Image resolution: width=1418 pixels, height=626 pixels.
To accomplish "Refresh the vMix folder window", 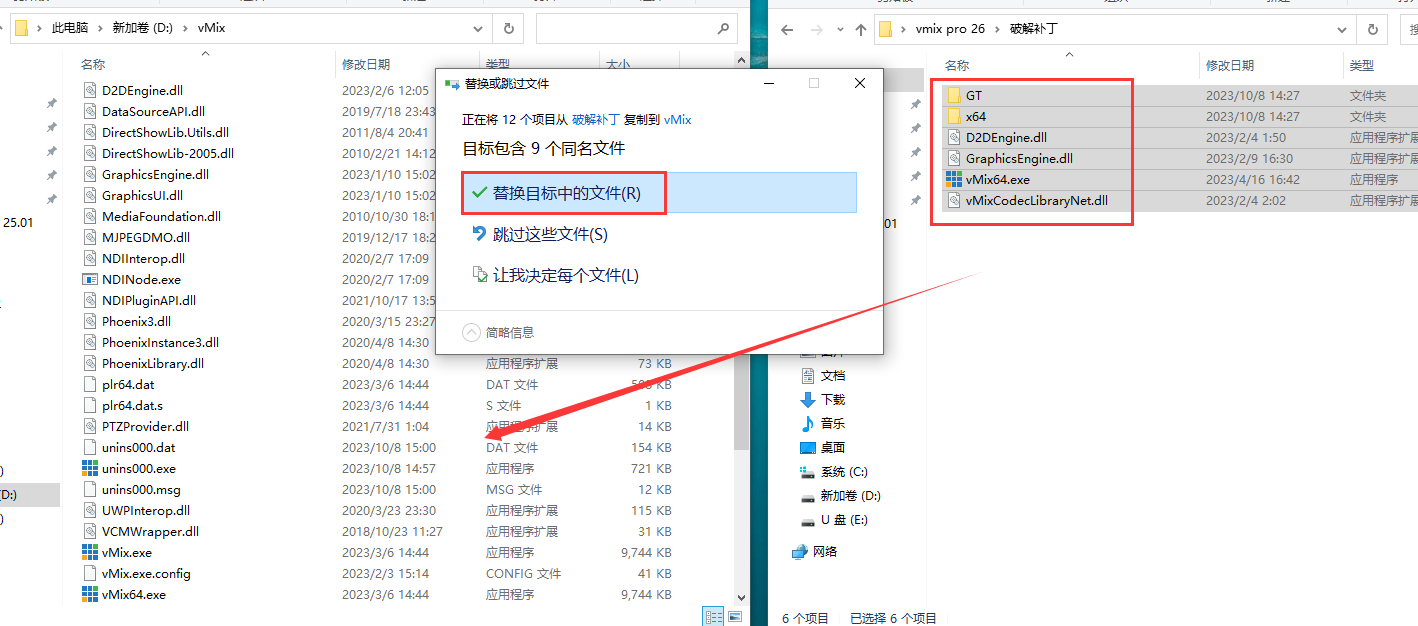I will [x=508, y=29].
